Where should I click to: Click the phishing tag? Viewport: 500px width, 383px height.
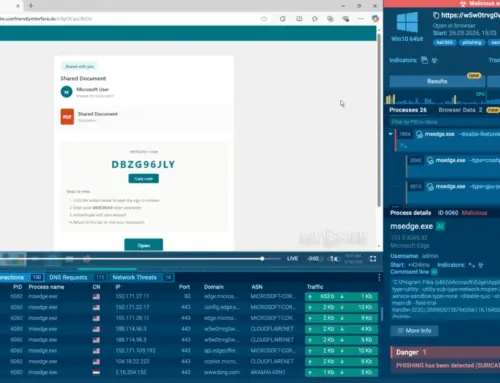point(472,42)
